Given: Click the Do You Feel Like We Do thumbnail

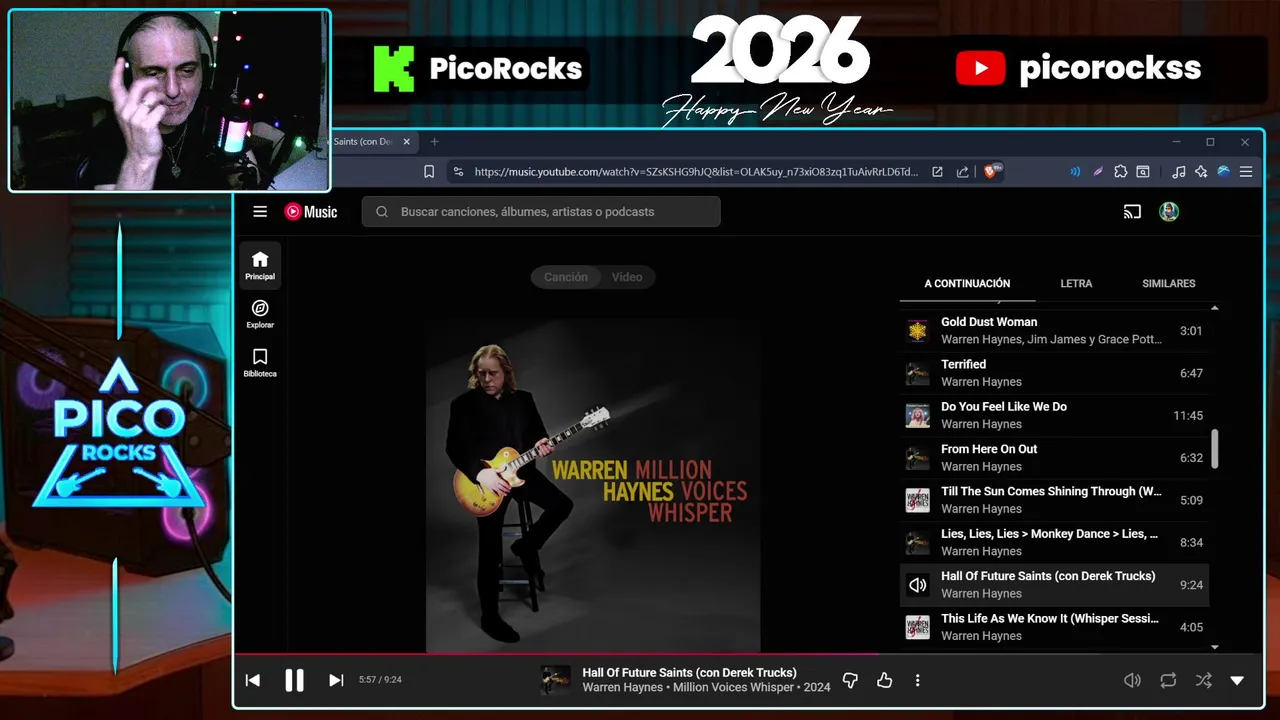Looking at the screenshot, I should pos(917,415).
